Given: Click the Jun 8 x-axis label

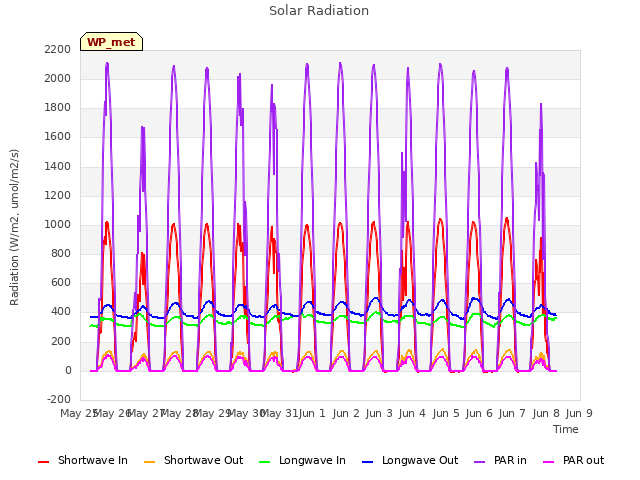Looking at the screenshot, I should (x=546, y=413).
